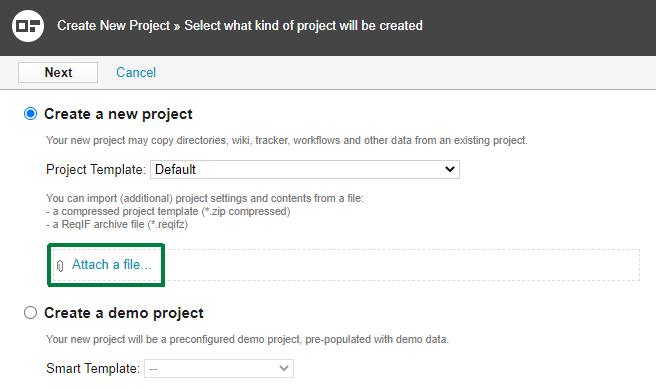Click the preconfigured demo project description text

coord(247,339)
